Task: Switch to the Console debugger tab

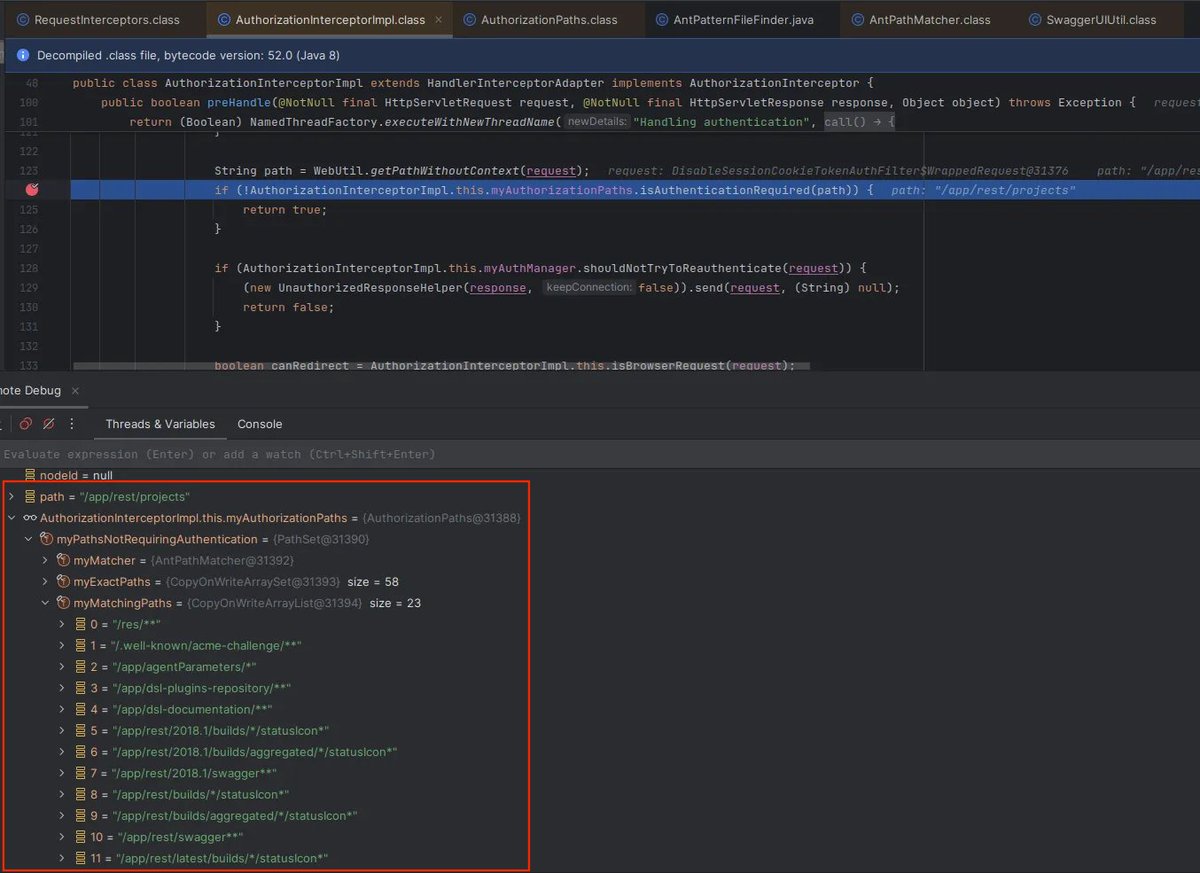Action: click(260, 424)
